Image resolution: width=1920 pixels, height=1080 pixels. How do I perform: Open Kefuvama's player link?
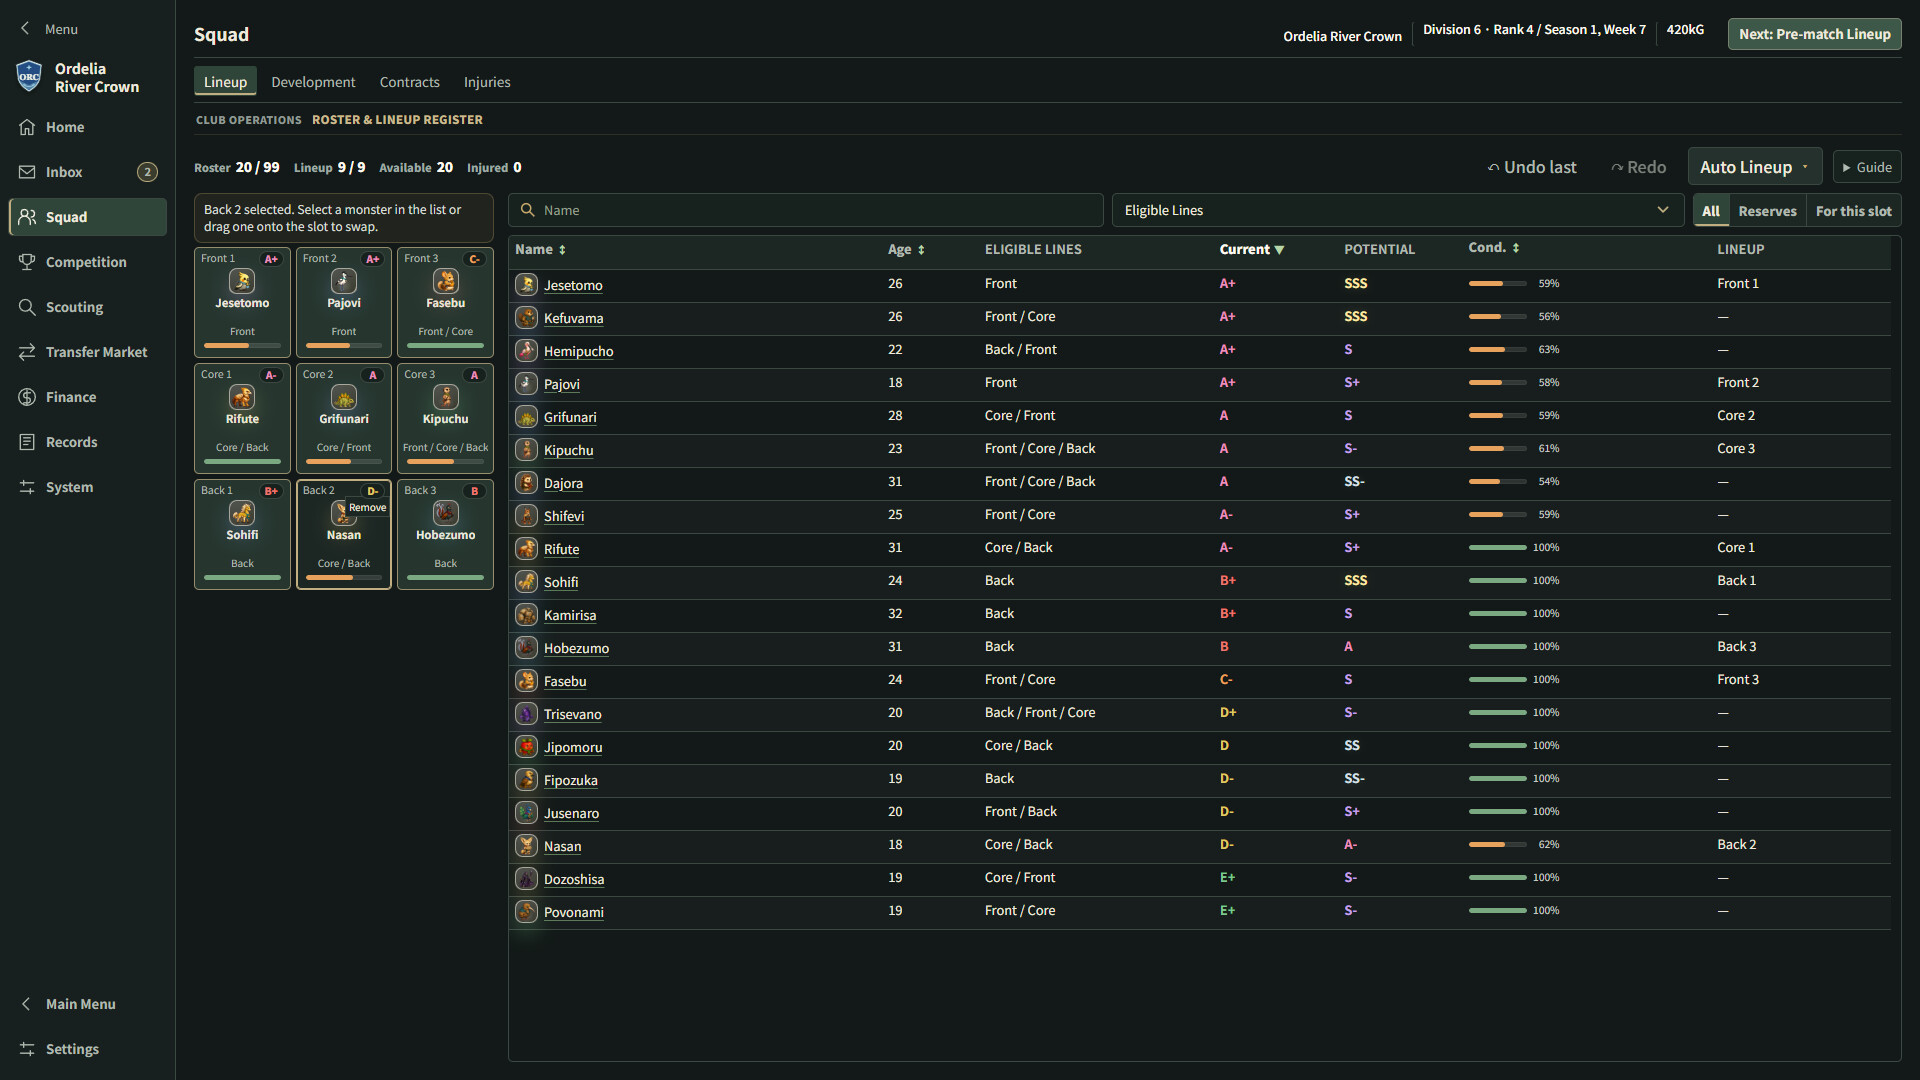573,318
